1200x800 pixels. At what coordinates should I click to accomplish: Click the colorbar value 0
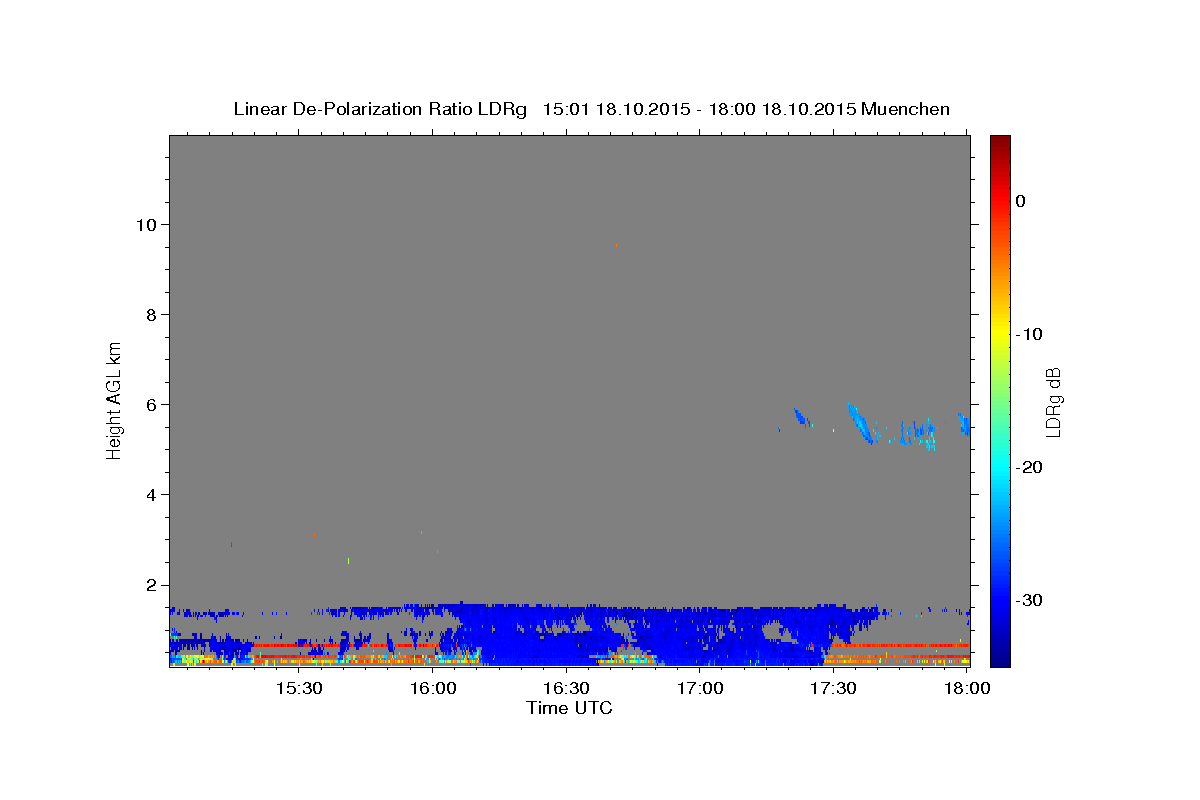pos(1021,201)
